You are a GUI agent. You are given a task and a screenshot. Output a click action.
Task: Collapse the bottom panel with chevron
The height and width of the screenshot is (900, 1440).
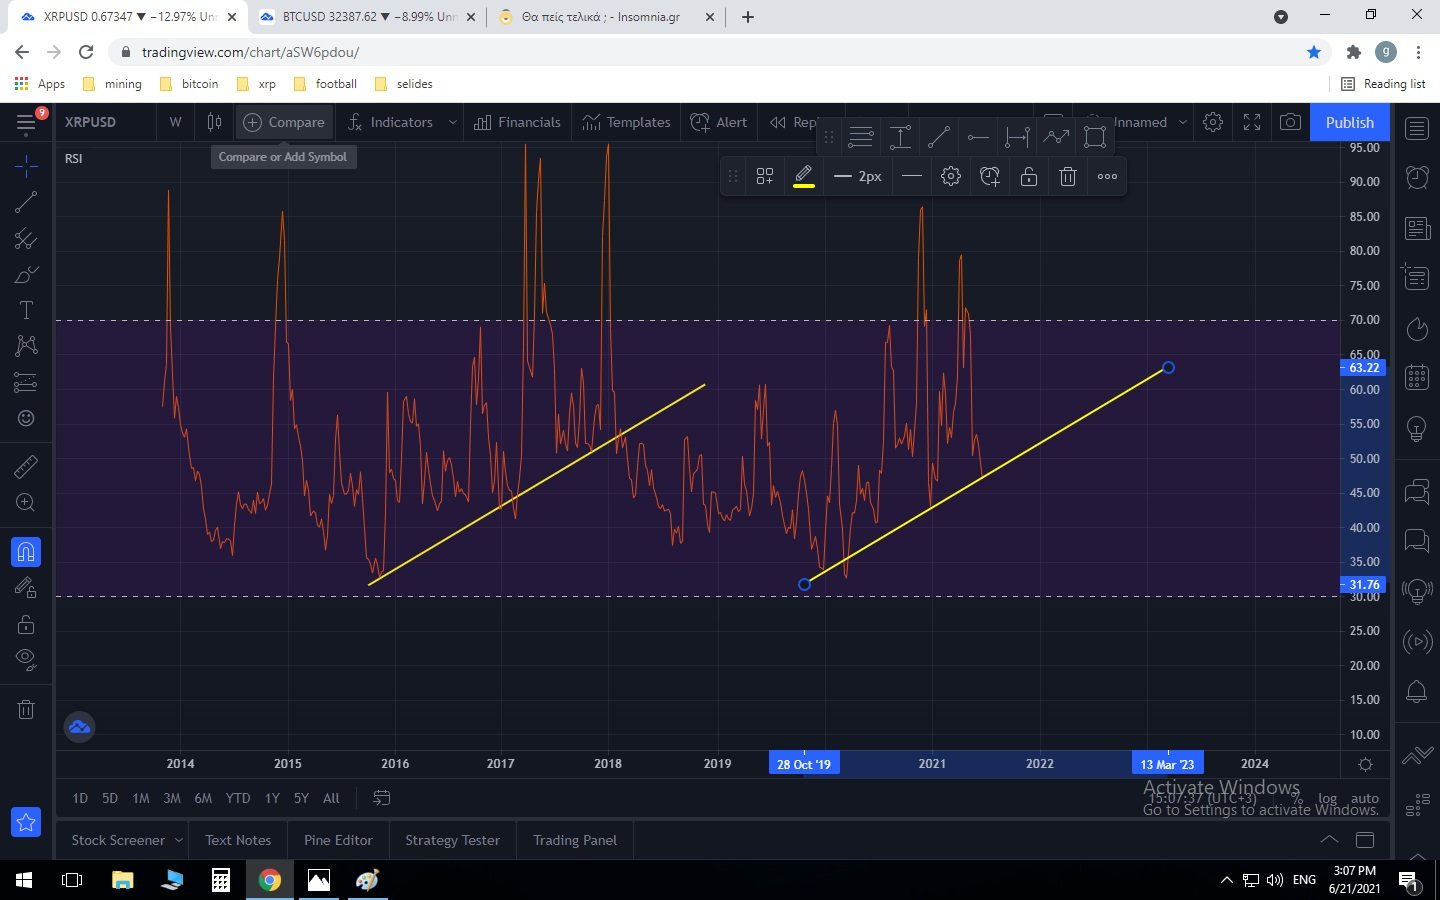coord(1329,839)
